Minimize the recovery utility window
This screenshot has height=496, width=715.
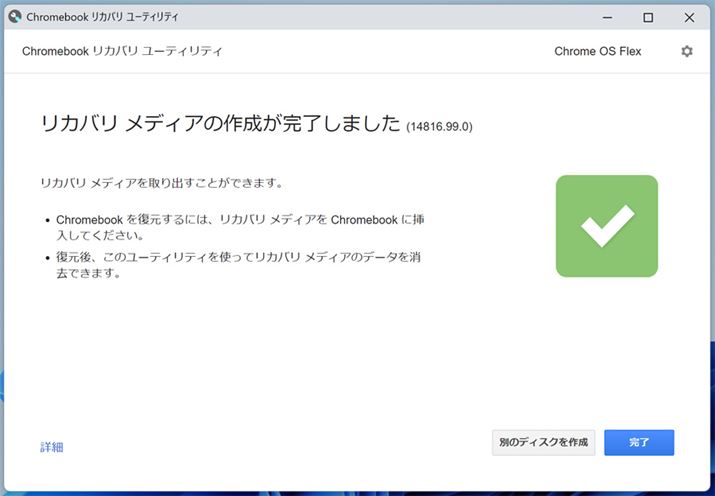607,17
